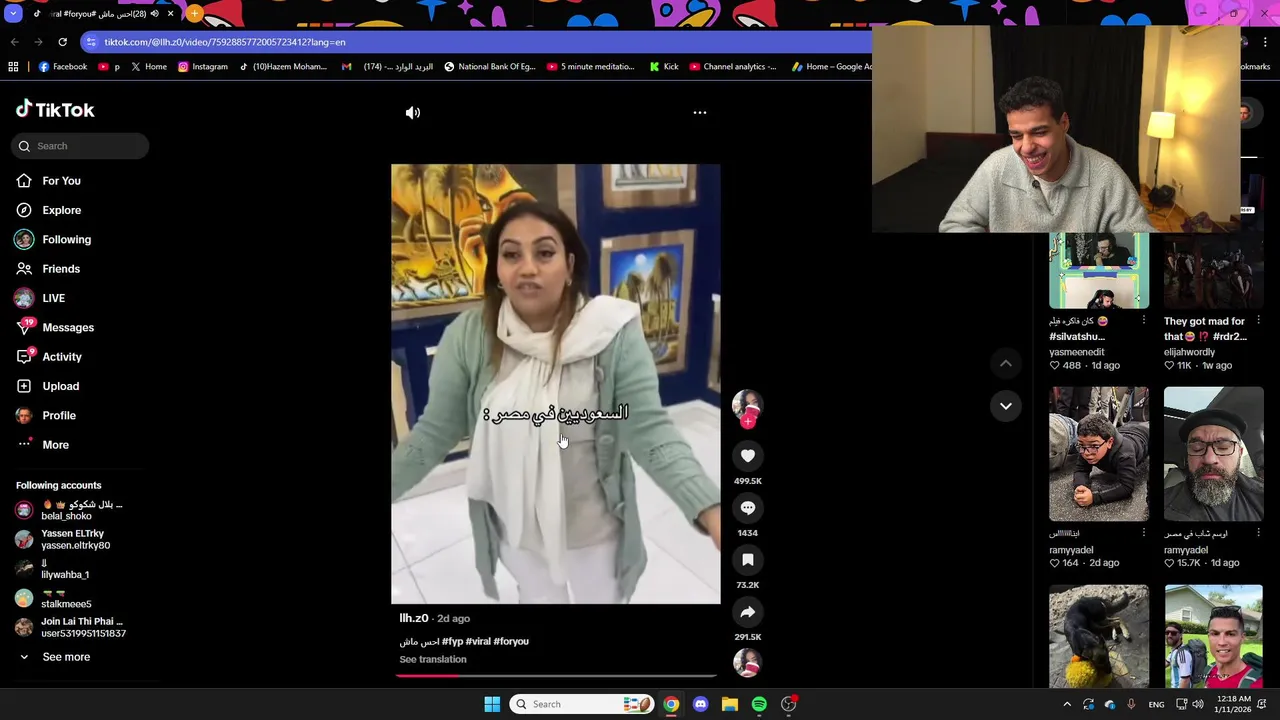The height and width of the screenshot is (720, 1280).
Task: Open Discord from the taskbar
Action: pyautogui.click(x=700, y=704)
